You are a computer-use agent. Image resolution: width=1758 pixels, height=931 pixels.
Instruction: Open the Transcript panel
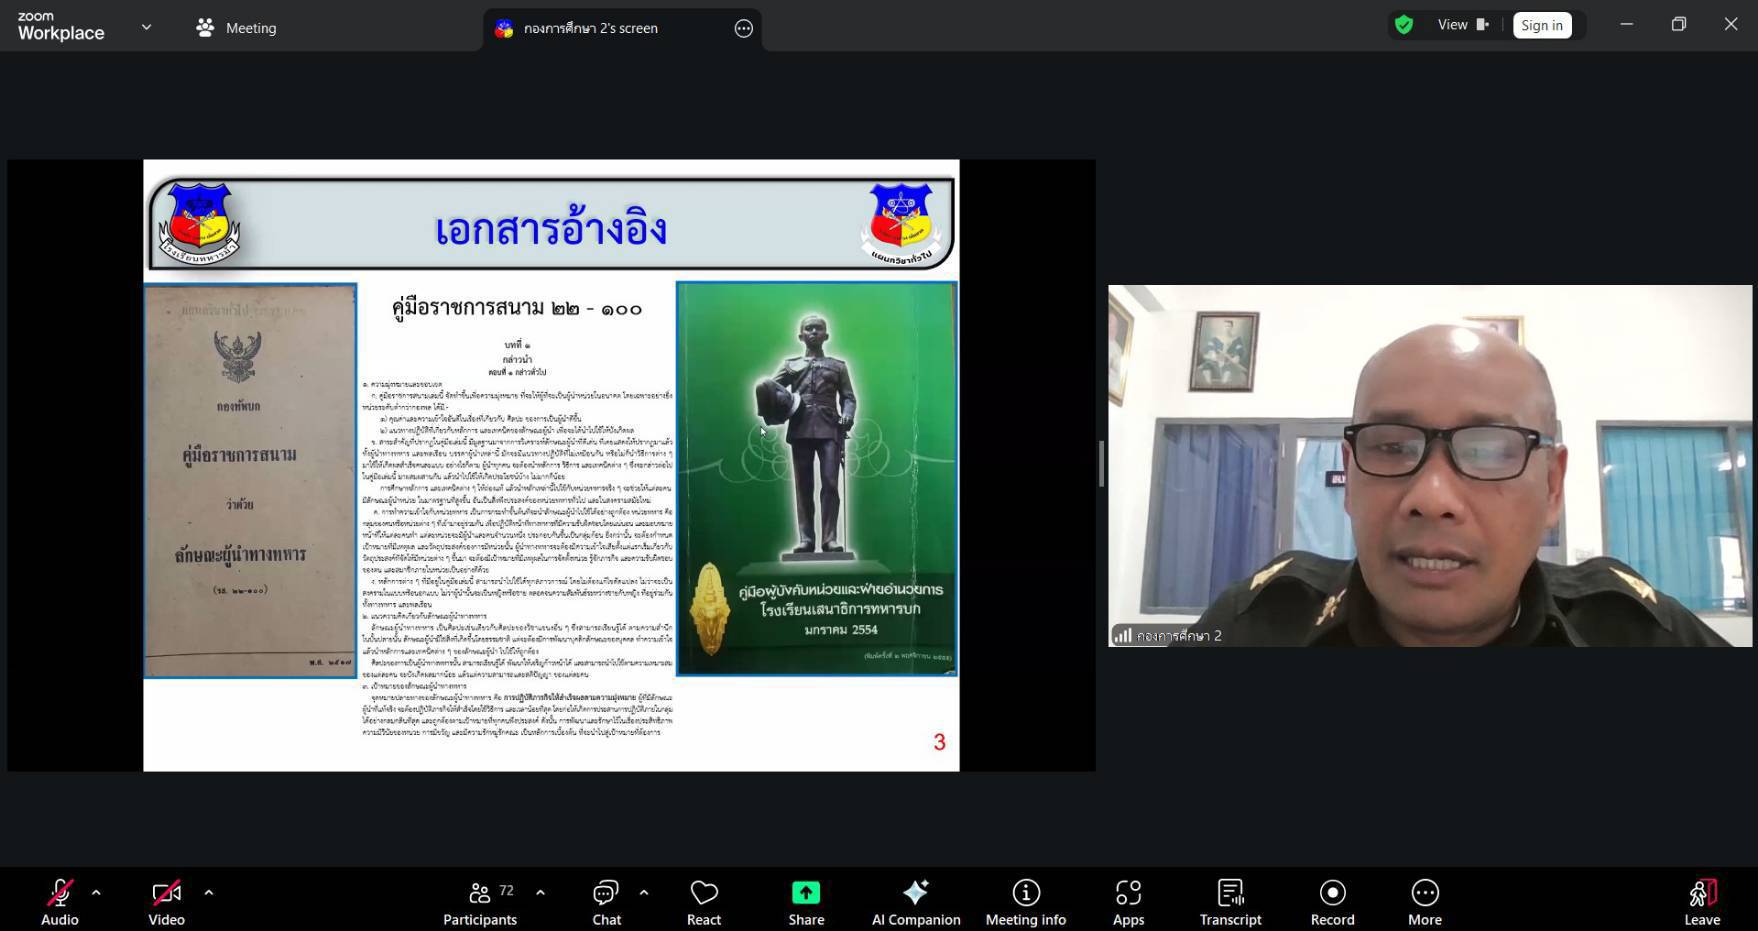click(x=1230, y=901)
